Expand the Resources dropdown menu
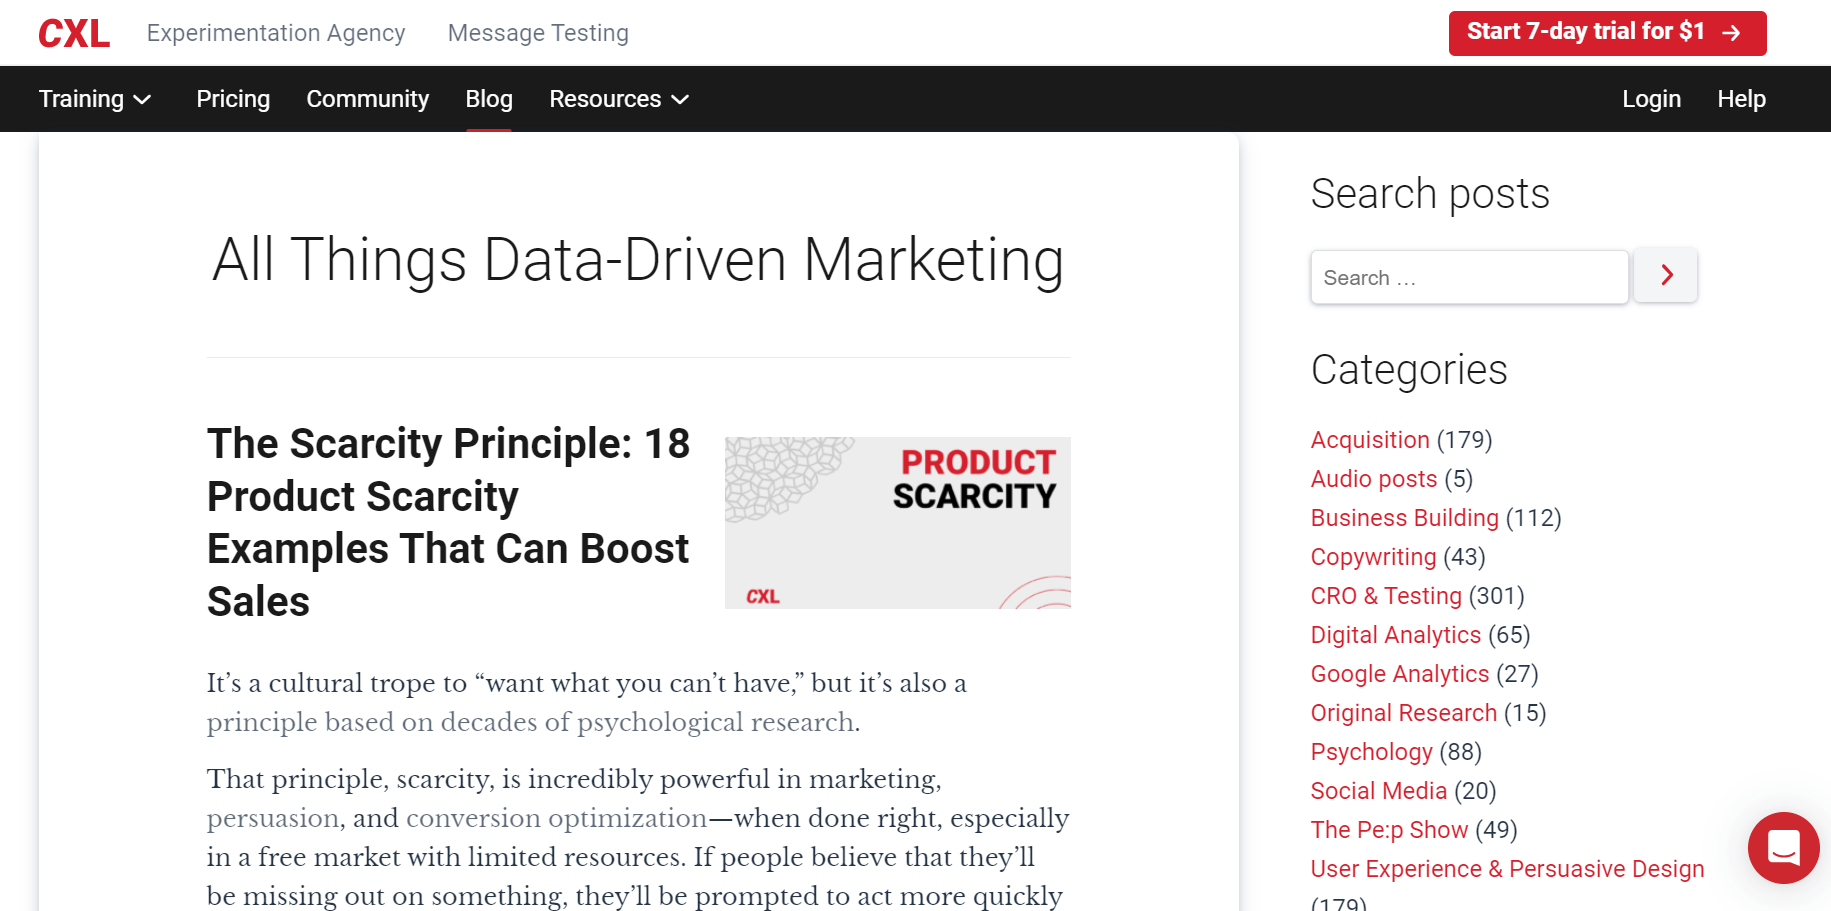This screenshot has height=911, width=1831. [x=618, y=99]
